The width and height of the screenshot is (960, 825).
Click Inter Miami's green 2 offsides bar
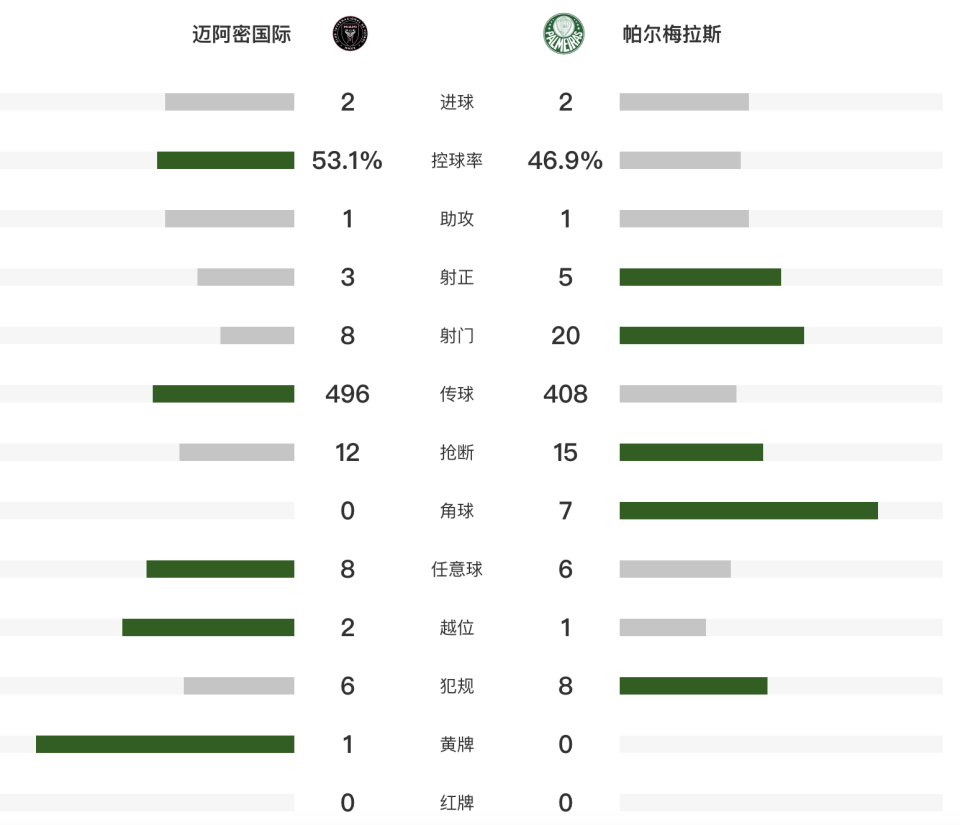tap(208, 627)
